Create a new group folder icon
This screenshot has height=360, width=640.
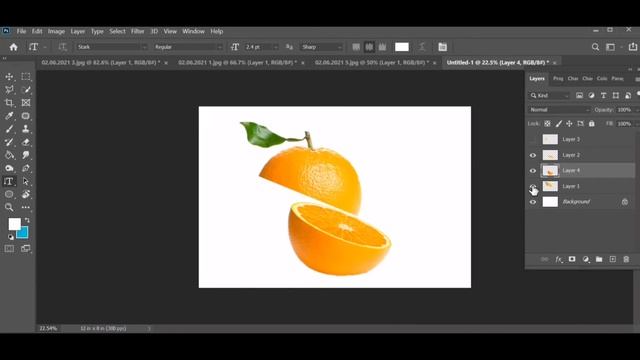[x=599, y=259]
